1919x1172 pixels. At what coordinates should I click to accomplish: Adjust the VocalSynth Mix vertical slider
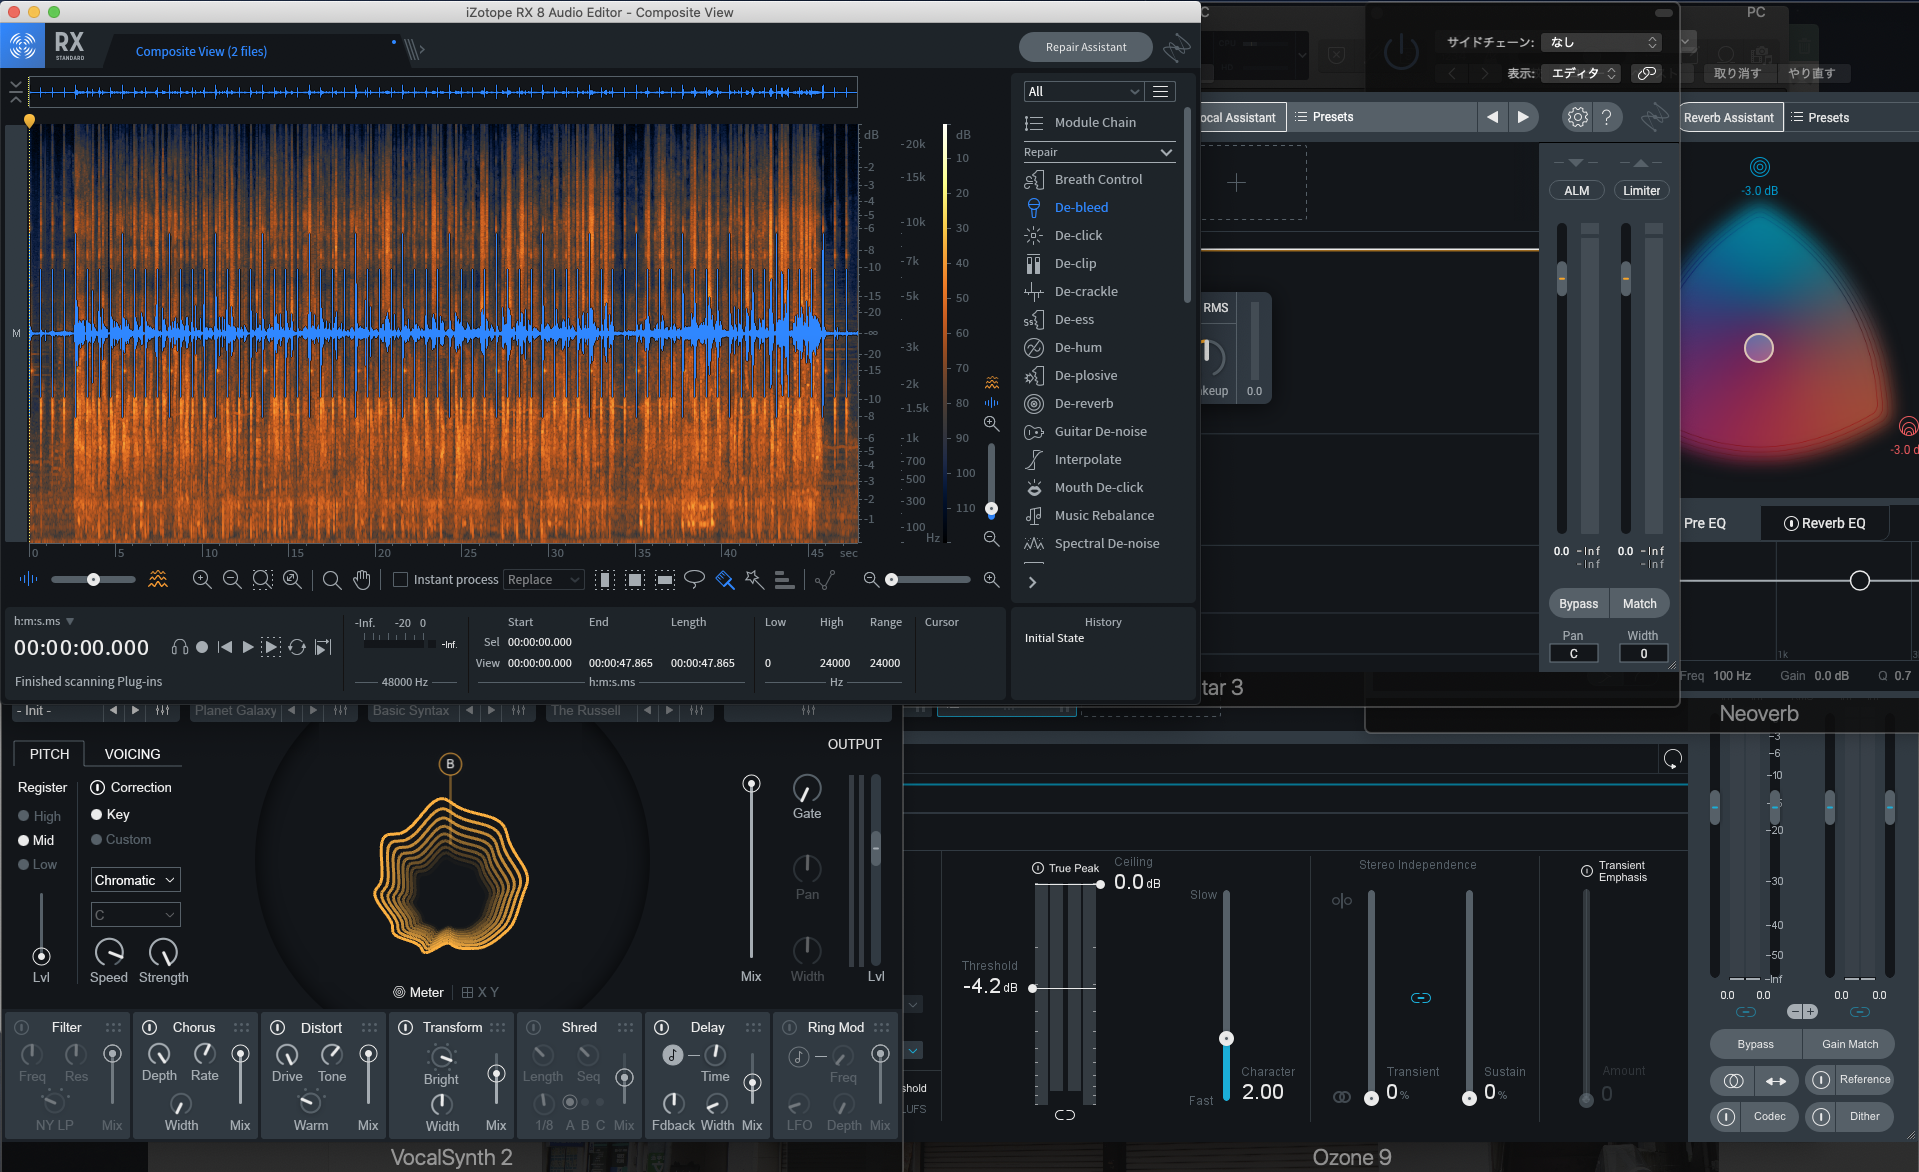(x=751, y=784)
